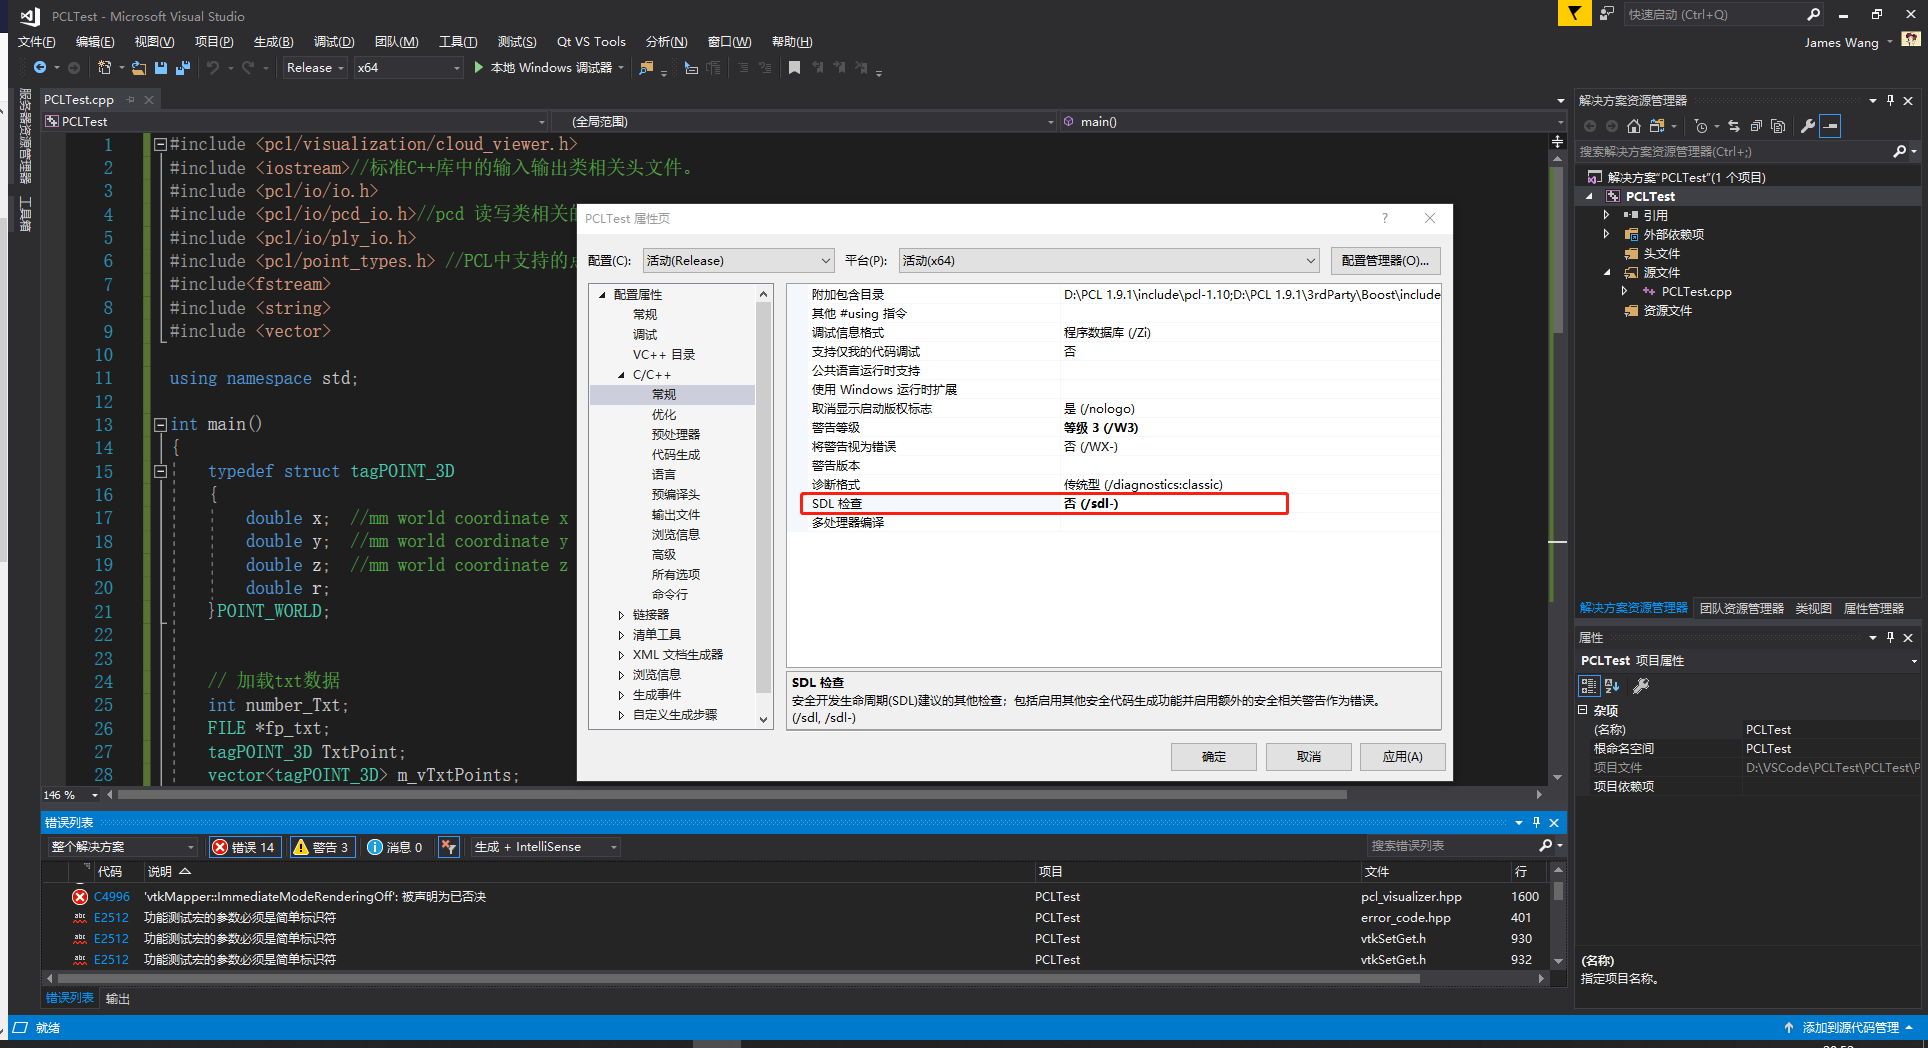This screenshot has height=1048, width=1928.
Task: Open the Build menu
Action: (273, 41)
